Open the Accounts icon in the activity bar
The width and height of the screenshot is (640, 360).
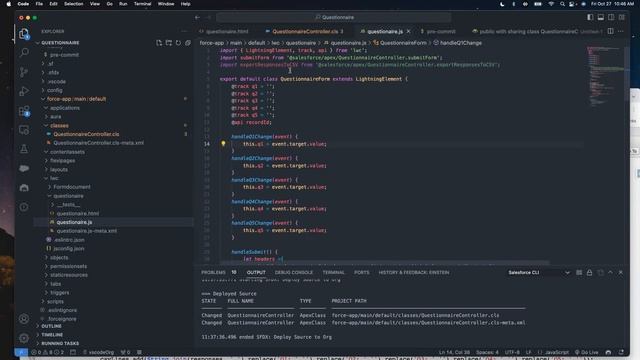point(24,319)
